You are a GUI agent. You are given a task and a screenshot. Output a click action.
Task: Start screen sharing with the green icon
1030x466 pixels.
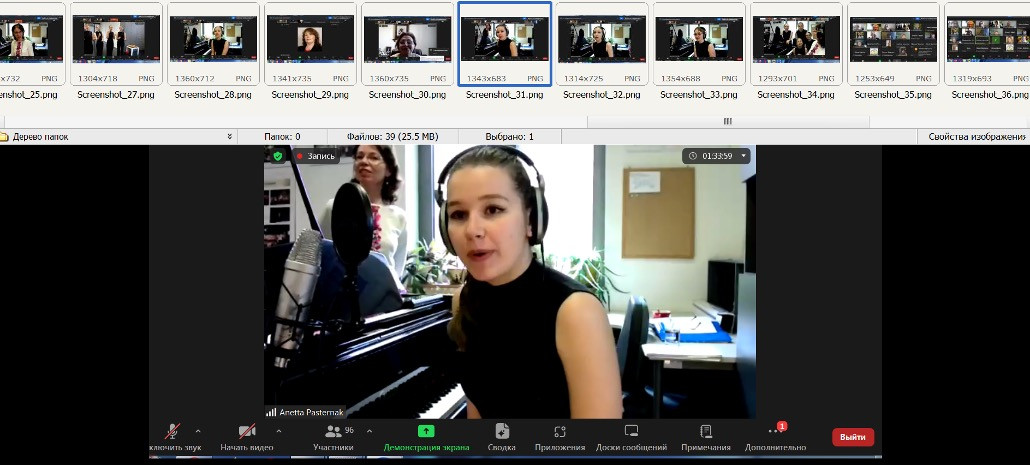click(426, 431)
